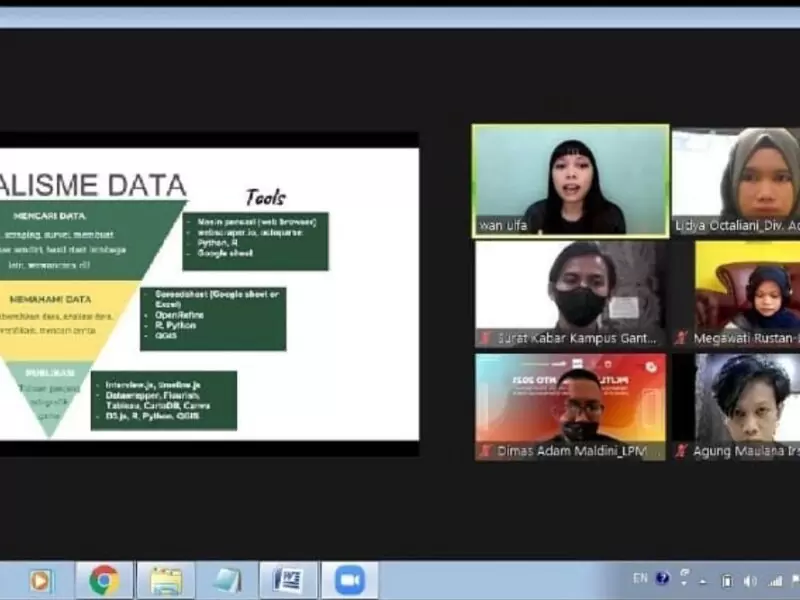Screen dimensions: 800x600
Task: Click muted microphone icon on Dimas Adam Maldini
Action: pos(486,451)
